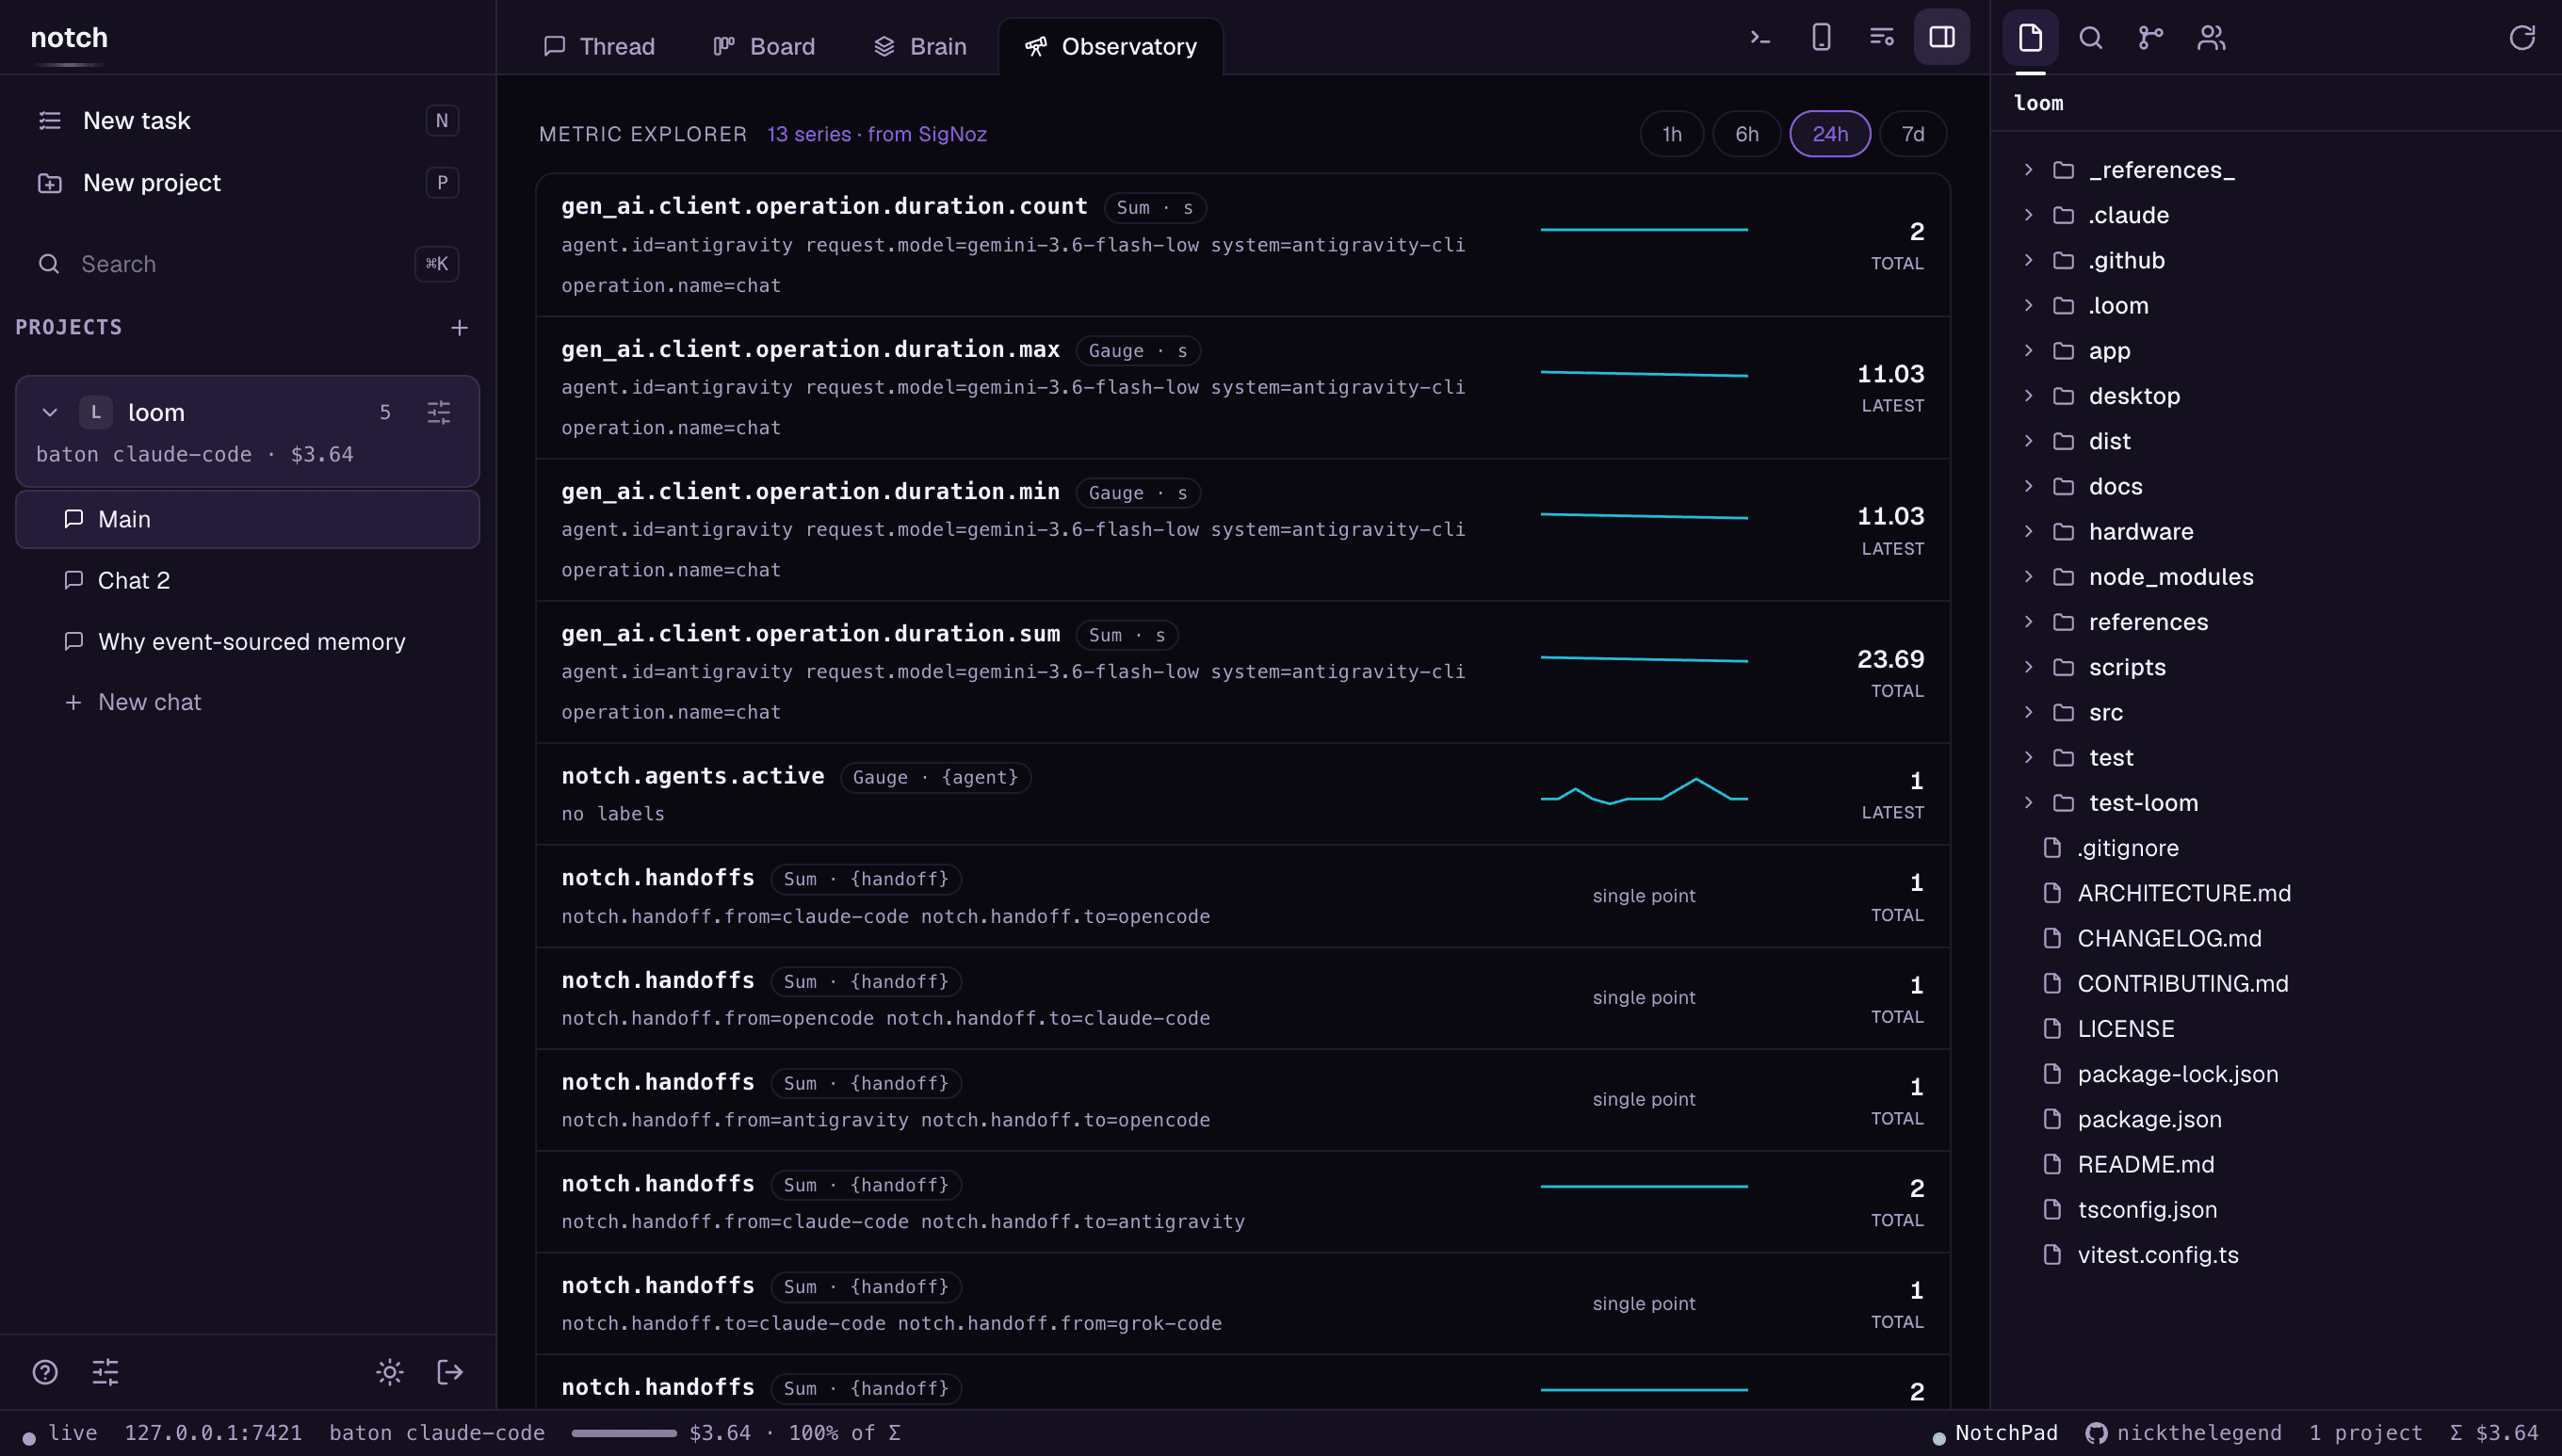Open the gen_ai.client.operation.duration.count metric row
2562x1456 pixels.
pyautogui.click(x=1243, y=246)
